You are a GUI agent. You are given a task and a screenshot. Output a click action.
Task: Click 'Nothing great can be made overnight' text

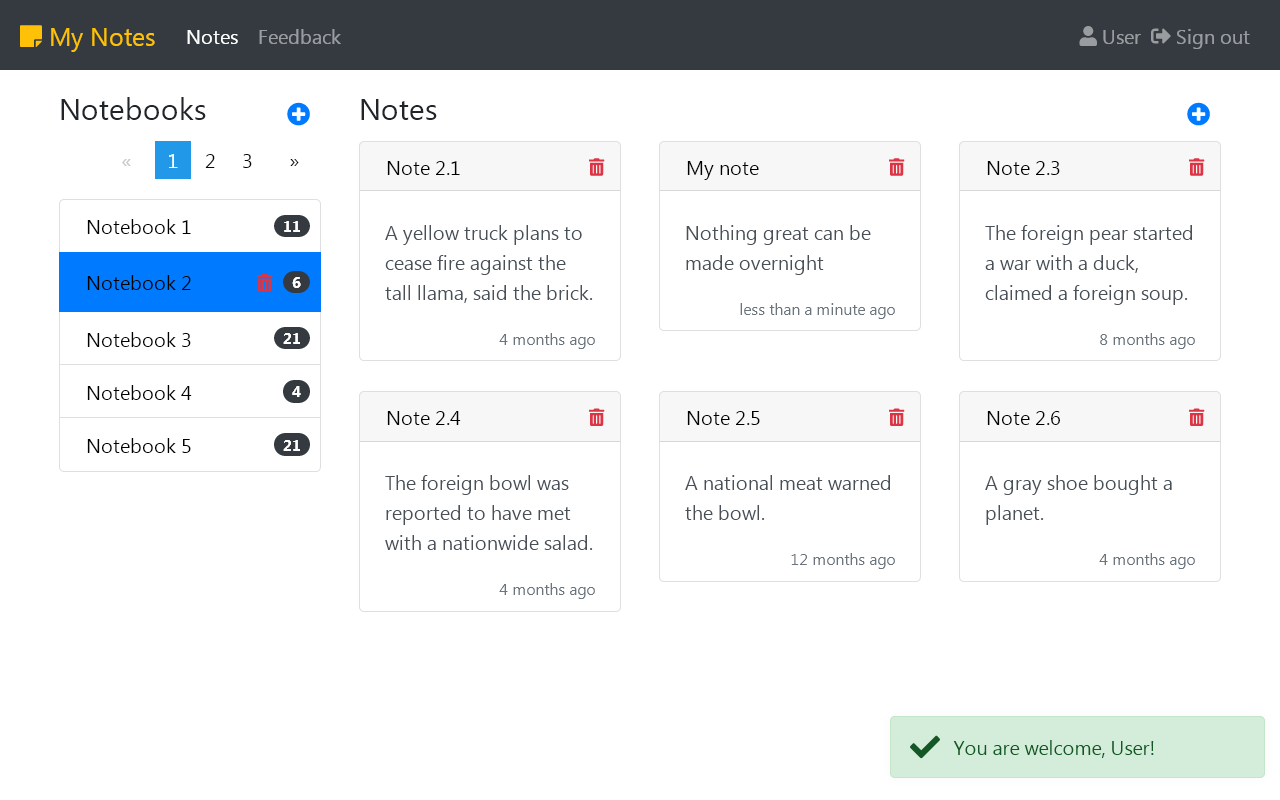(778, 248)
